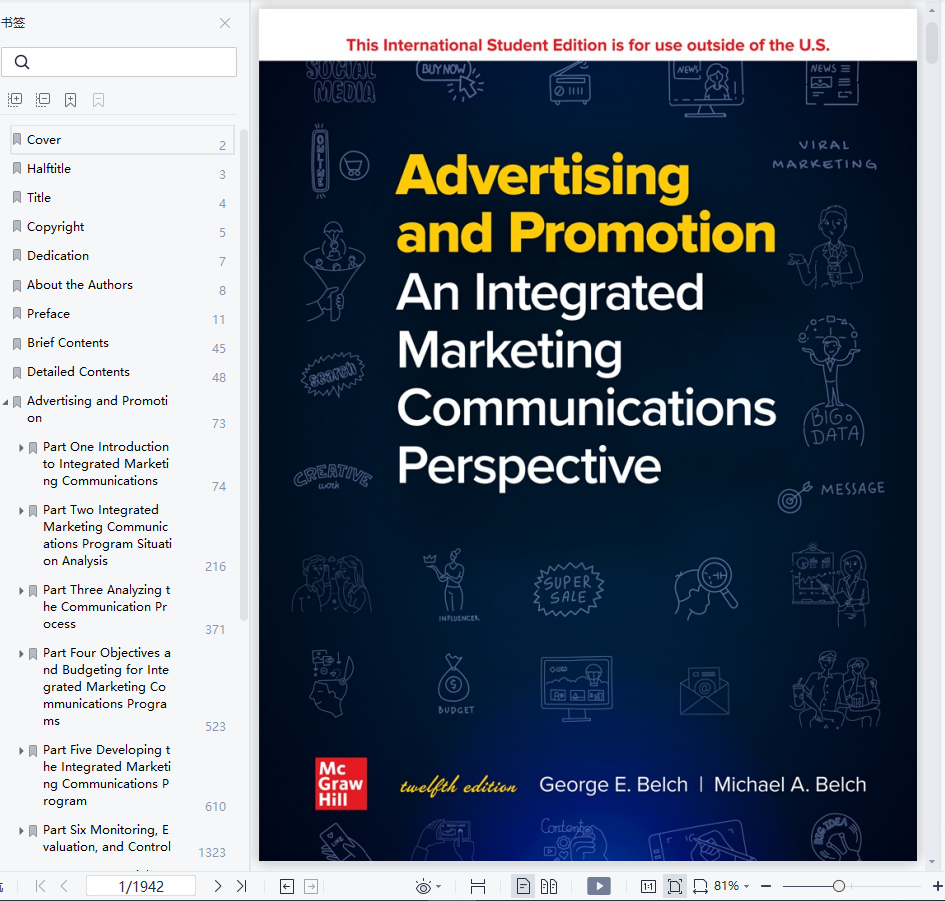This screenshot has height=901, width=945.
Task: Jump to the Copyright bookmark
Action: point(122,227)
